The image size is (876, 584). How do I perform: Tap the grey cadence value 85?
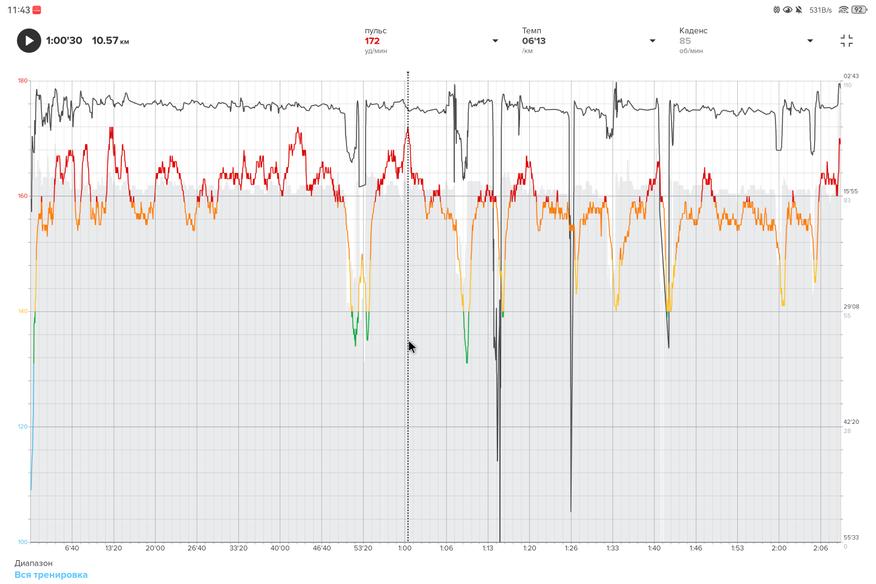pyautogui.click(x=685, y=41)
